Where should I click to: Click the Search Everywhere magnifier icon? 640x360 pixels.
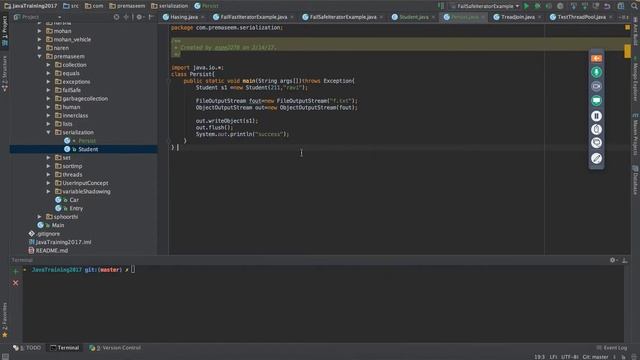(634, 6)
